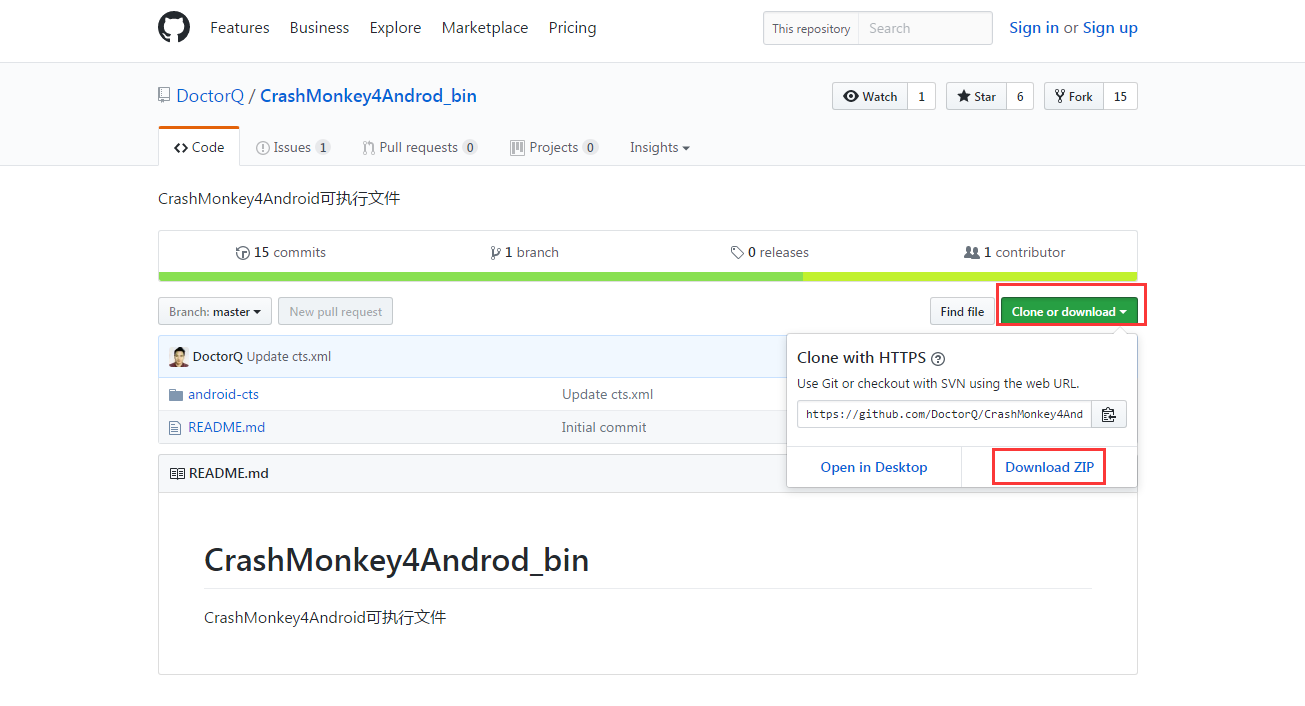View the 0 releases page
Viewport: 1305px width, 706px height.
pos(770,252)
